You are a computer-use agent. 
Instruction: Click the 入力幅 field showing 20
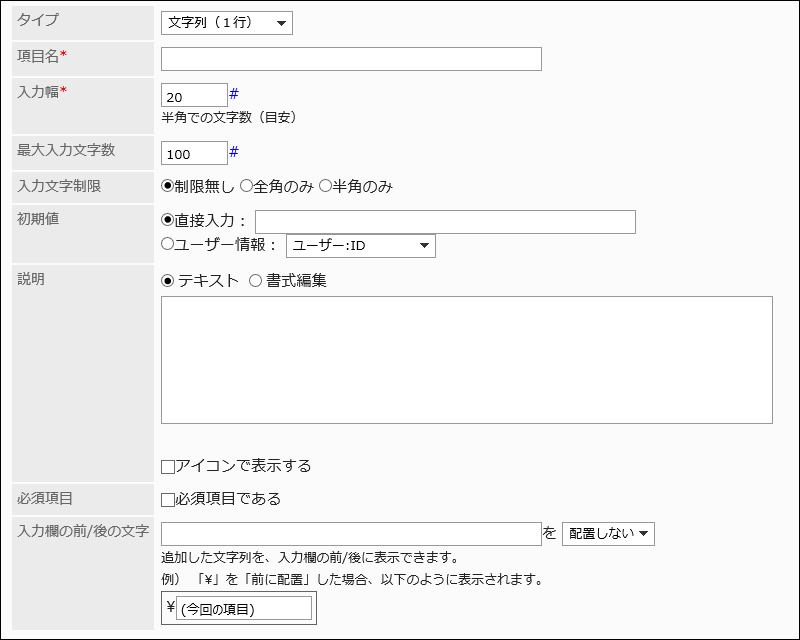click(194, 95)
